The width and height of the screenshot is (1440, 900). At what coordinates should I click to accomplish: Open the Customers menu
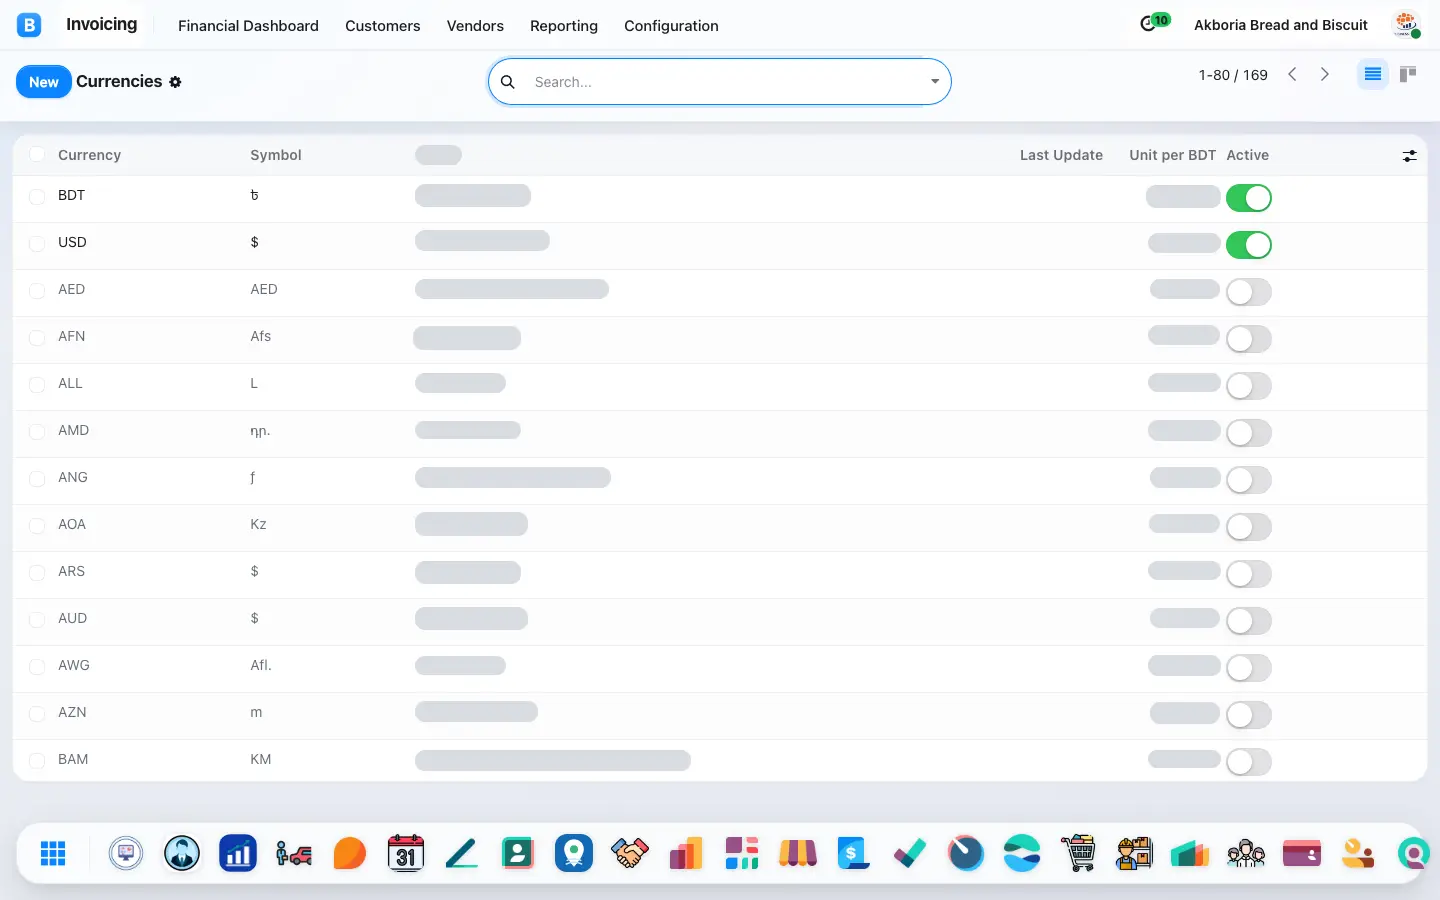[383, 26]
